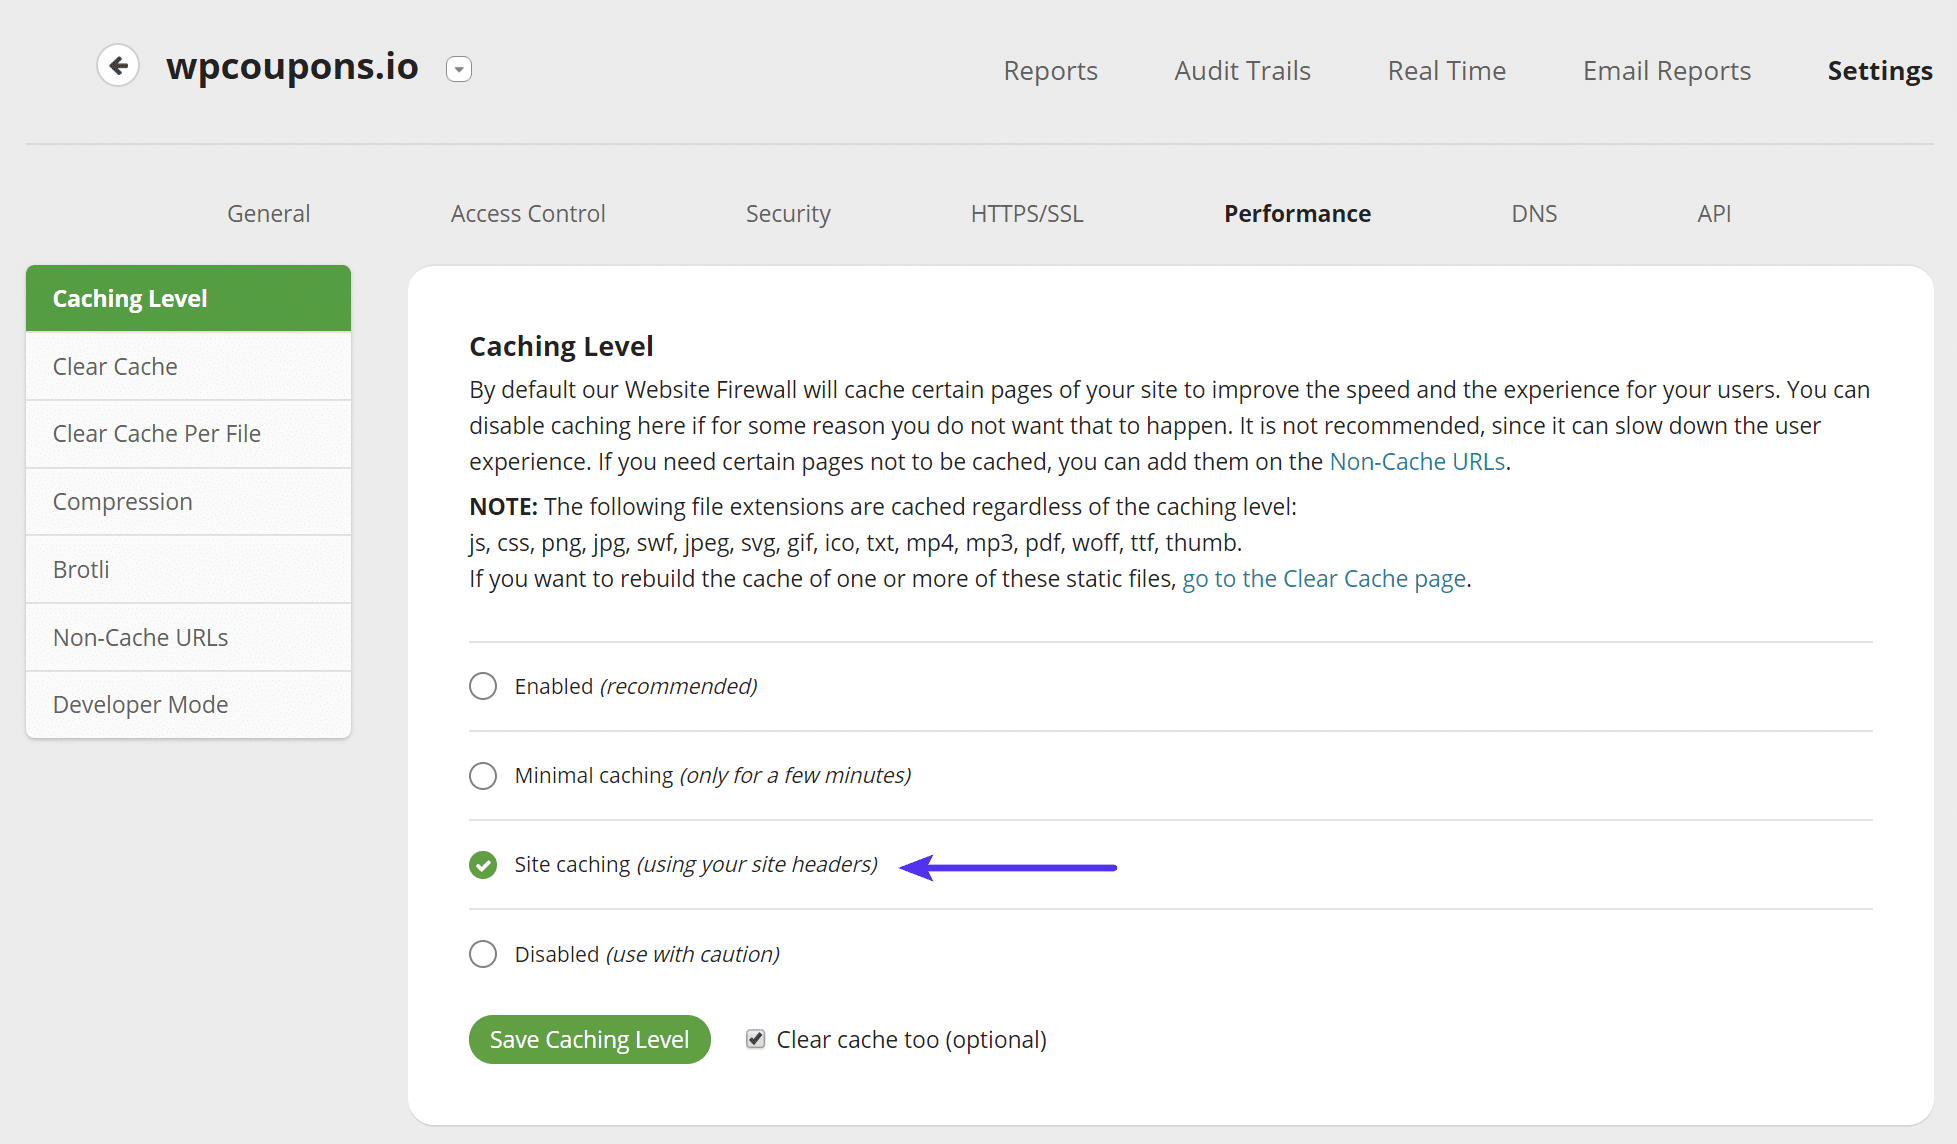Click the Caching Level sidebar item
1957x1144 pixels.
point(188,297)
